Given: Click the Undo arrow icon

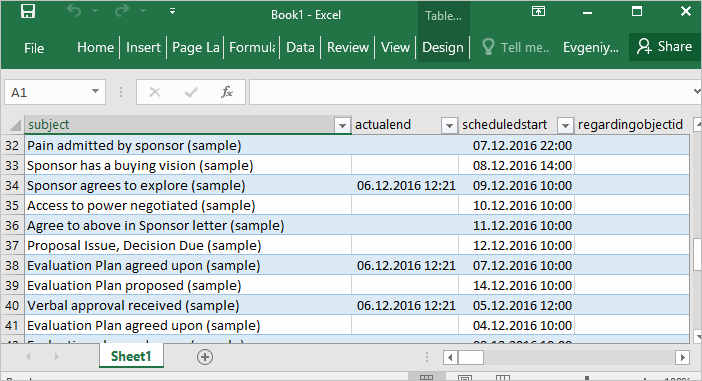Looking at the screenshot, I should (x=74, y=11).
